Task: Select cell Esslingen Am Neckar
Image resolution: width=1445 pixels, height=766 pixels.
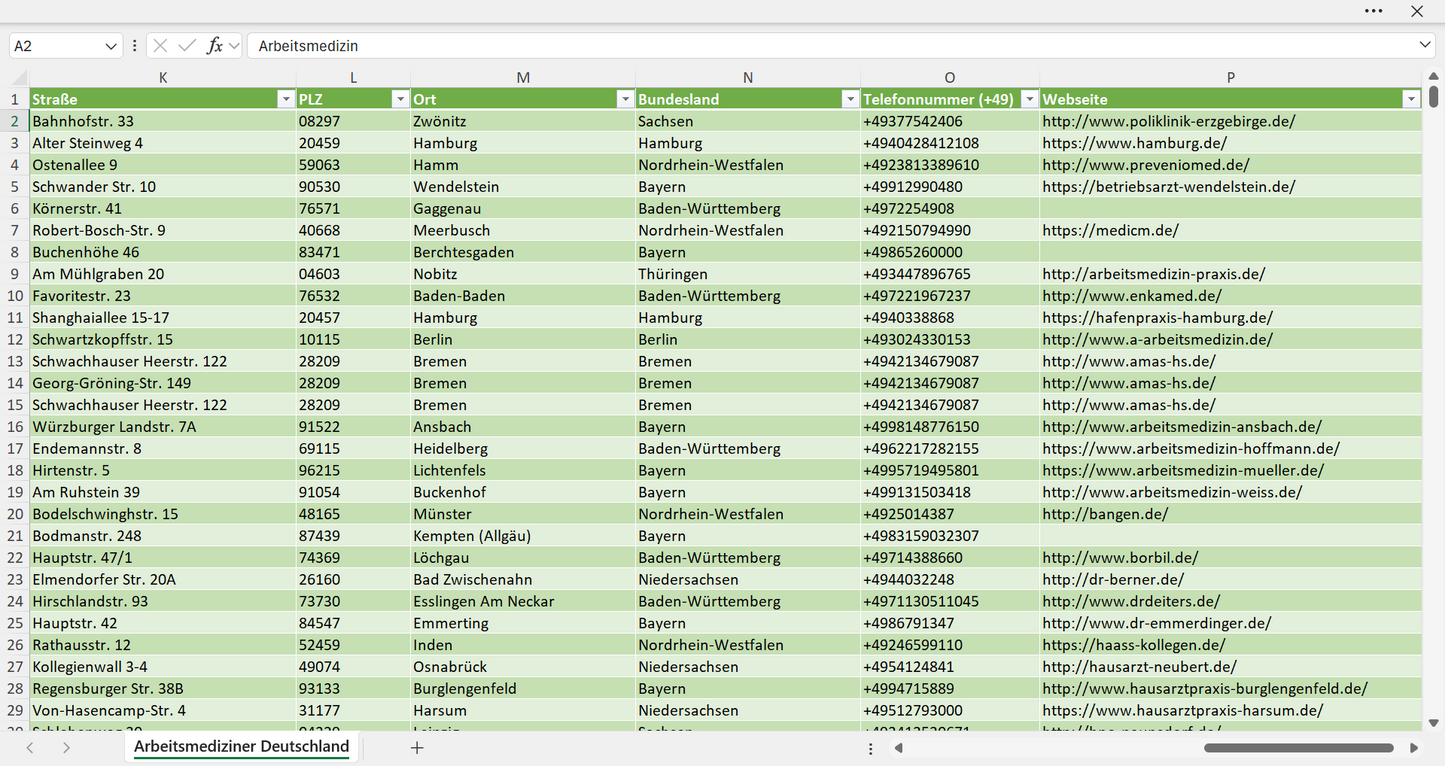Action: point(523,602)
